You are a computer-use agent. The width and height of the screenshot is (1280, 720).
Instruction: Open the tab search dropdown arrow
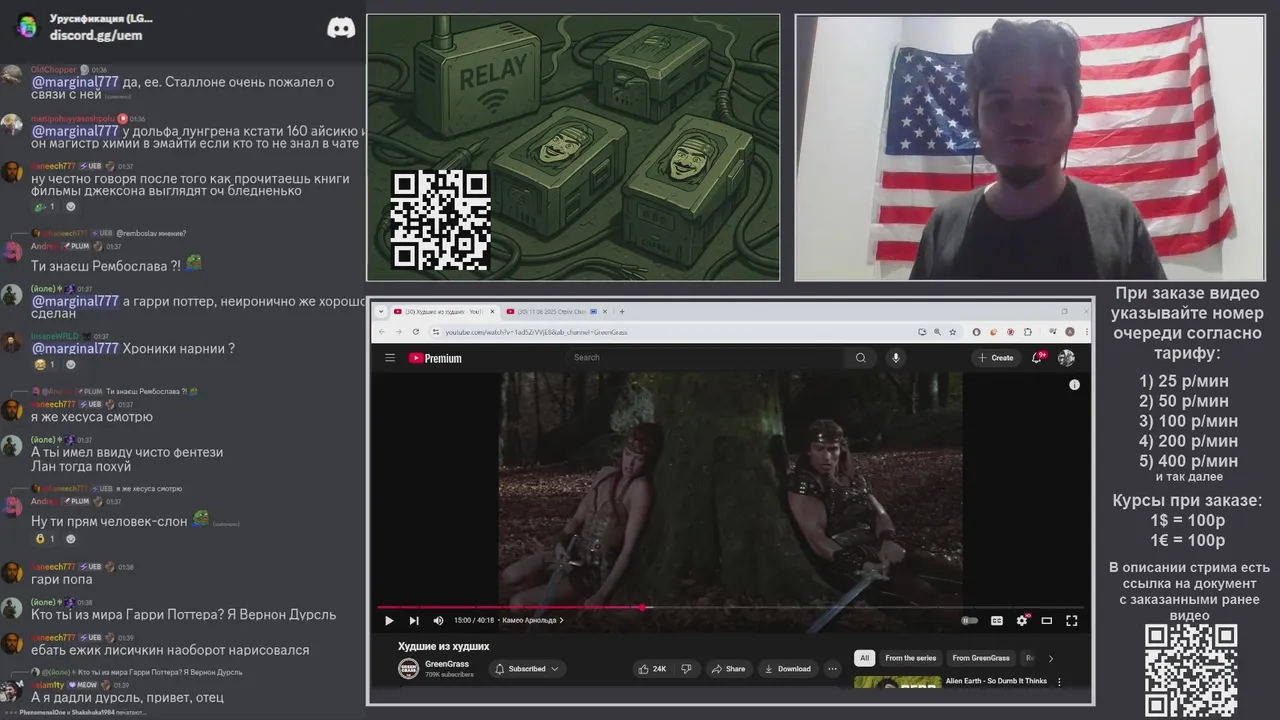[381, 312]
